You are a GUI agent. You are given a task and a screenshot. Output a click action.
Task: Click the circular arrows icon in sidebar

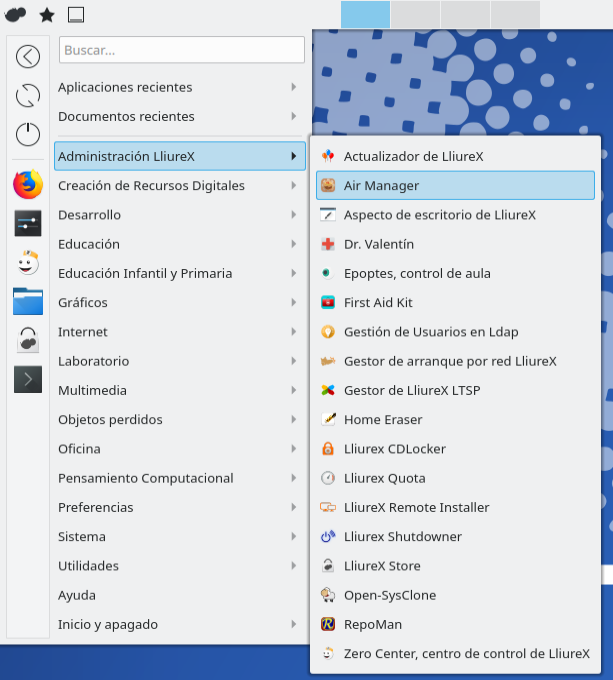[28, 95]
